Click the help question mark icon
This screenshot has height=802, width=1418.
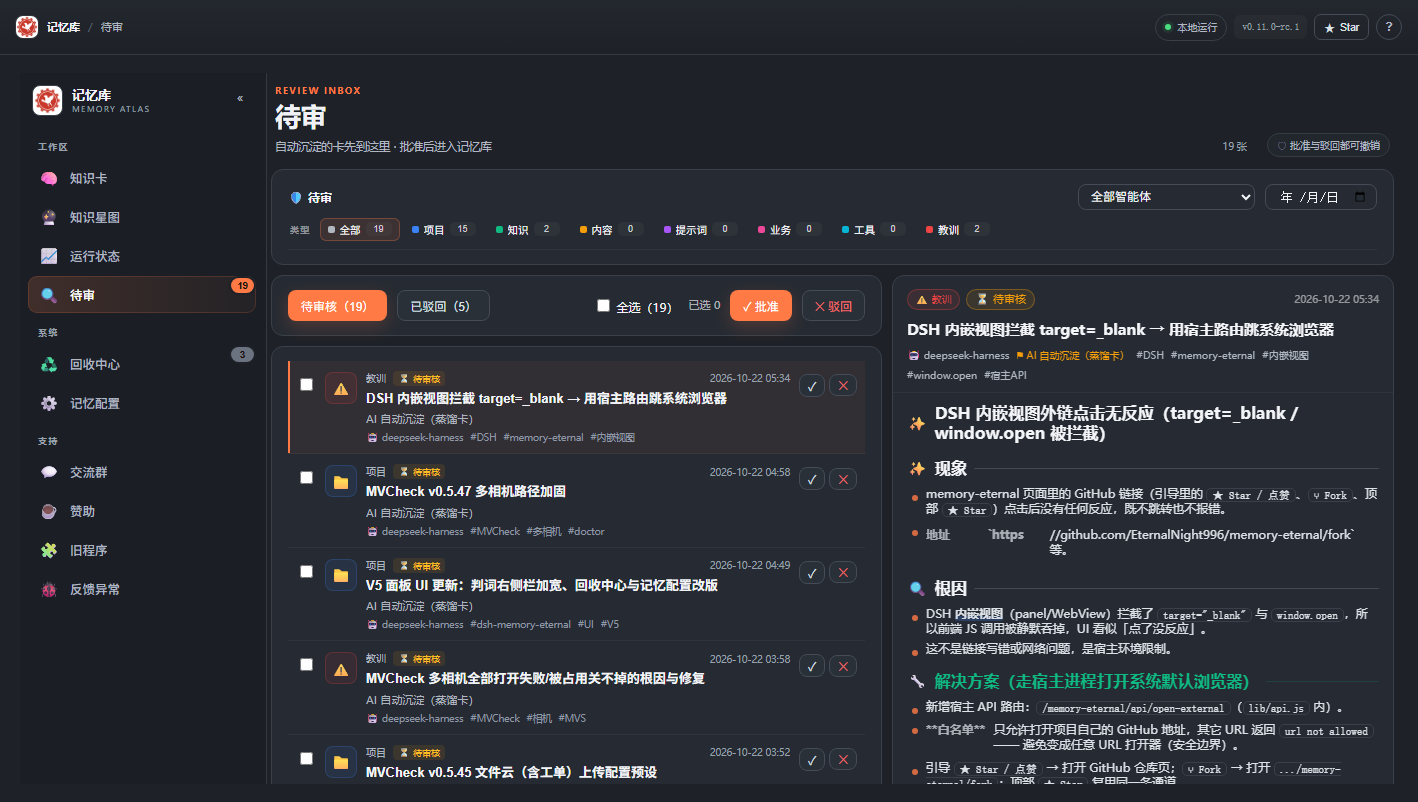click(1388, 27)
